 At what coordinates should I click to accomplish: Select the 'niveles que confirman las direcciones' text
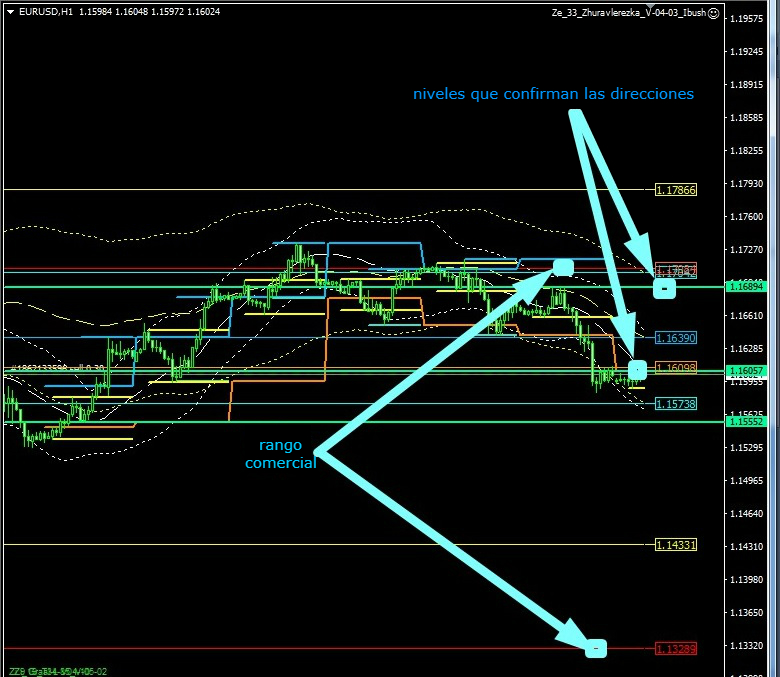tap(553, 94)
